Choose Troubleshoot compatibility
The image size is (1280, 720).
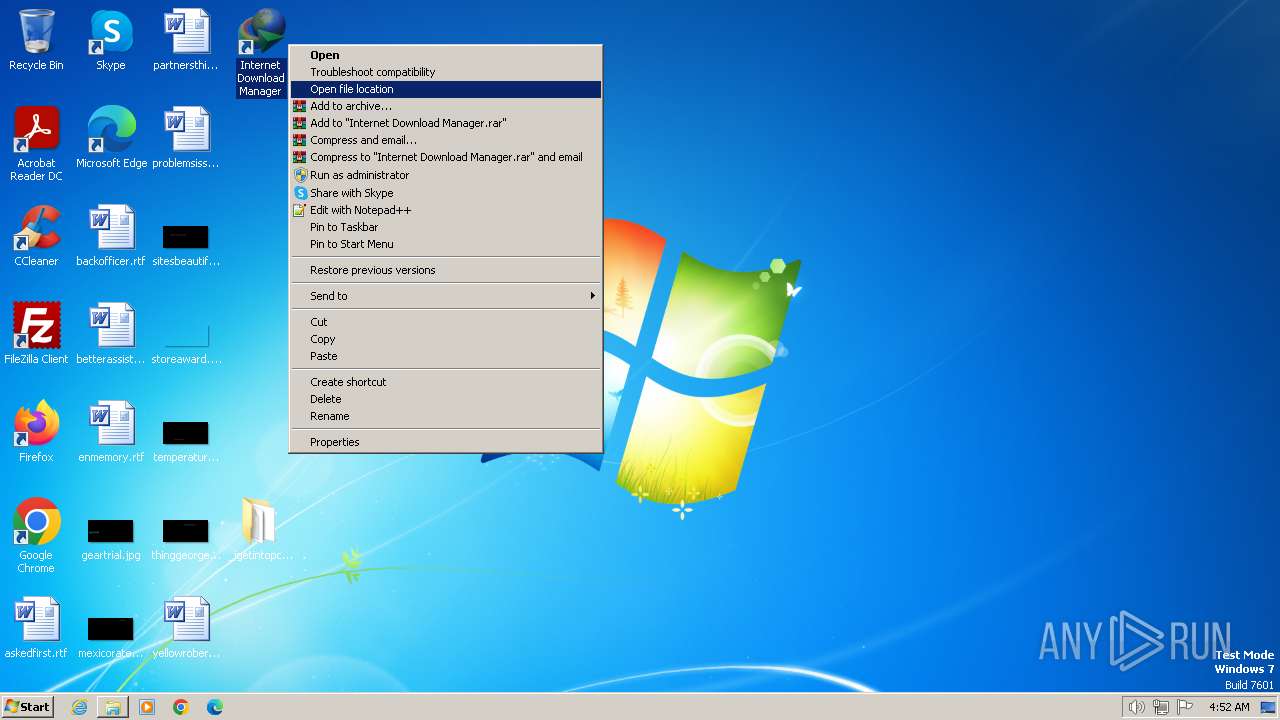point(446,72)
